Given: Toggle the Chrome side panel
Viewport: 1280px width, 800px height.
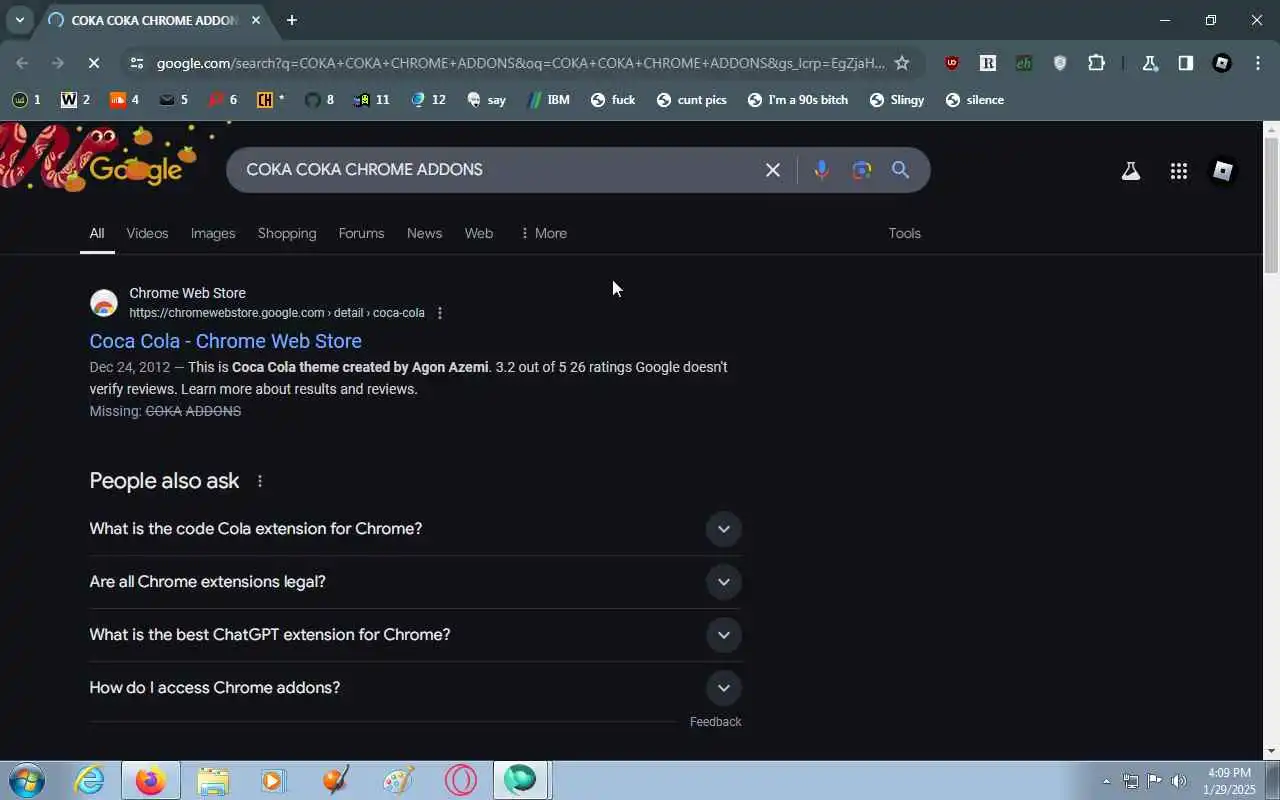Looking at the screenshot, I should coord(1185,63).
